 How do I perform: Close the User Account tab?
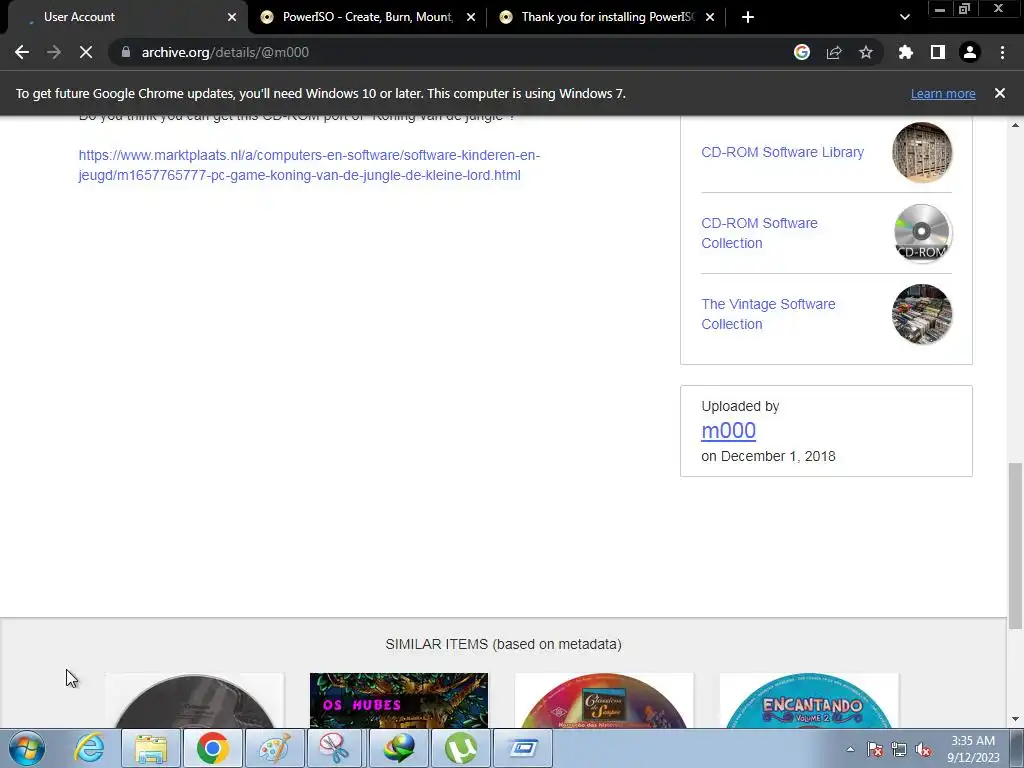[x=232, y=17]
